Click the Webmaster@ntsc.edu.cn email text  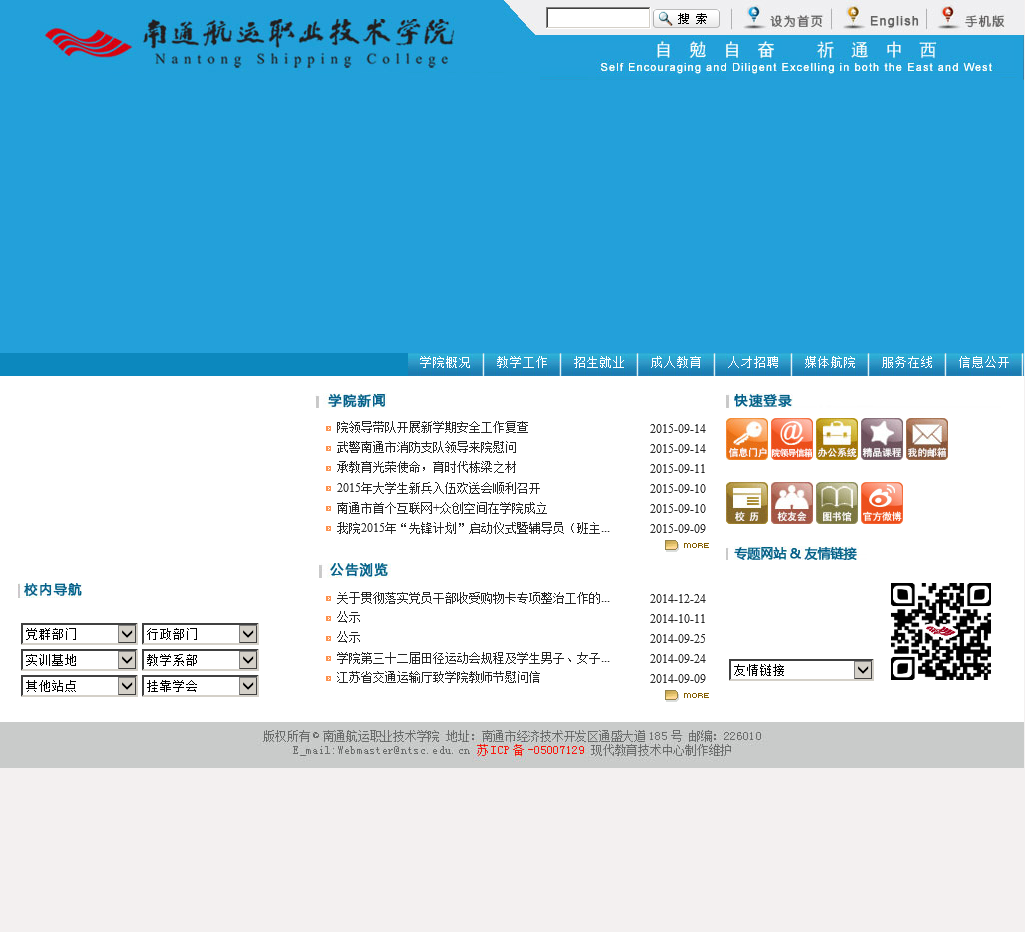tap(403, 750)
